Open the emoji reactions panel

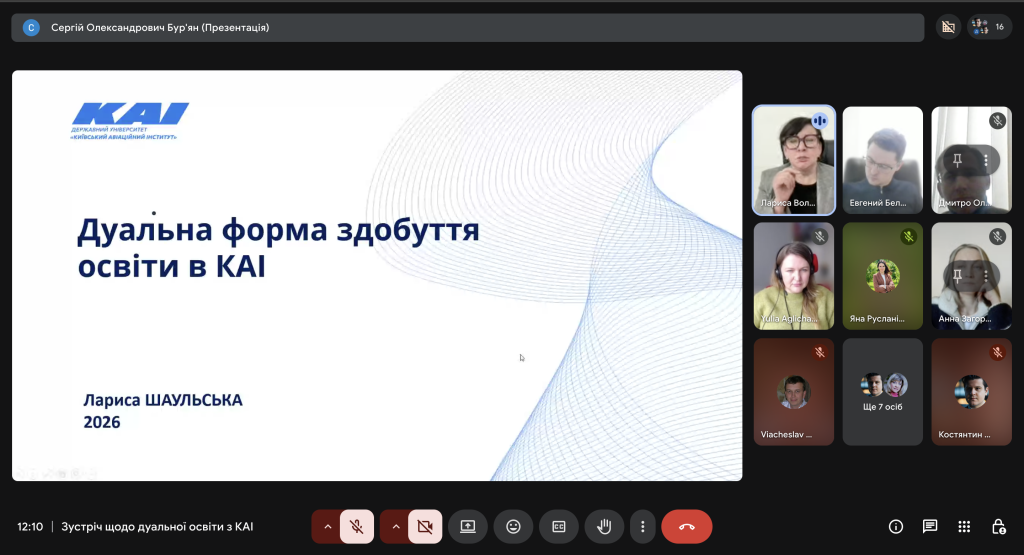tap(513, 526)
